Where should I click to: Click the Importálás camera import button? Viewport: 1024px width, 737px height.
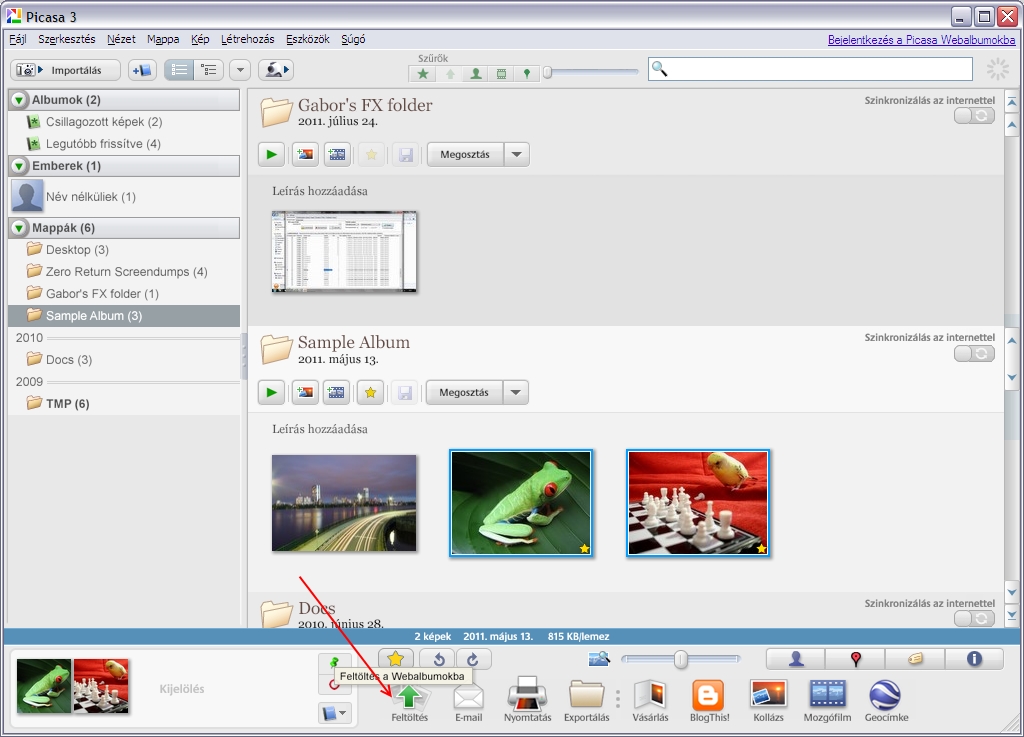[x=65, y=70]
